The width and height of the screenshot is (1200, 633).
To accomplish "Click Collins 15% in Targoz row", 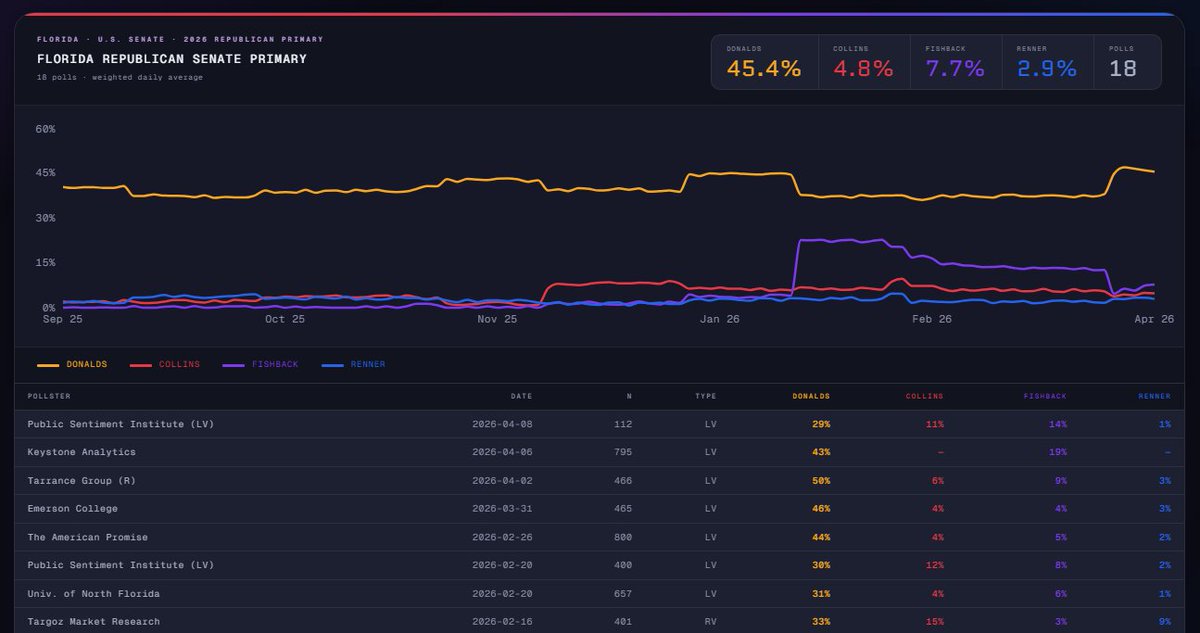I will pos(934,621).
